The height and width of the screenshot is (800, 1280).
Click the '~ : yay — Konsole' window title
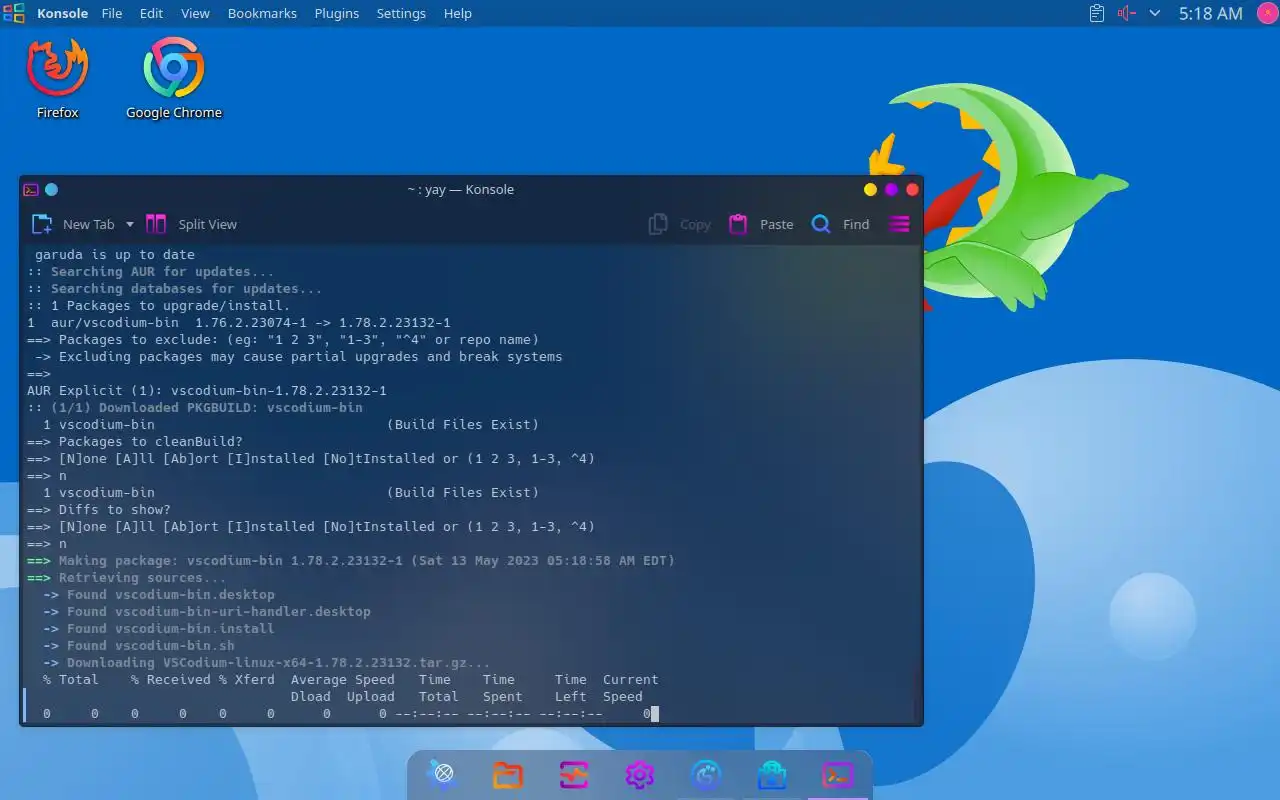pos(460,189)
